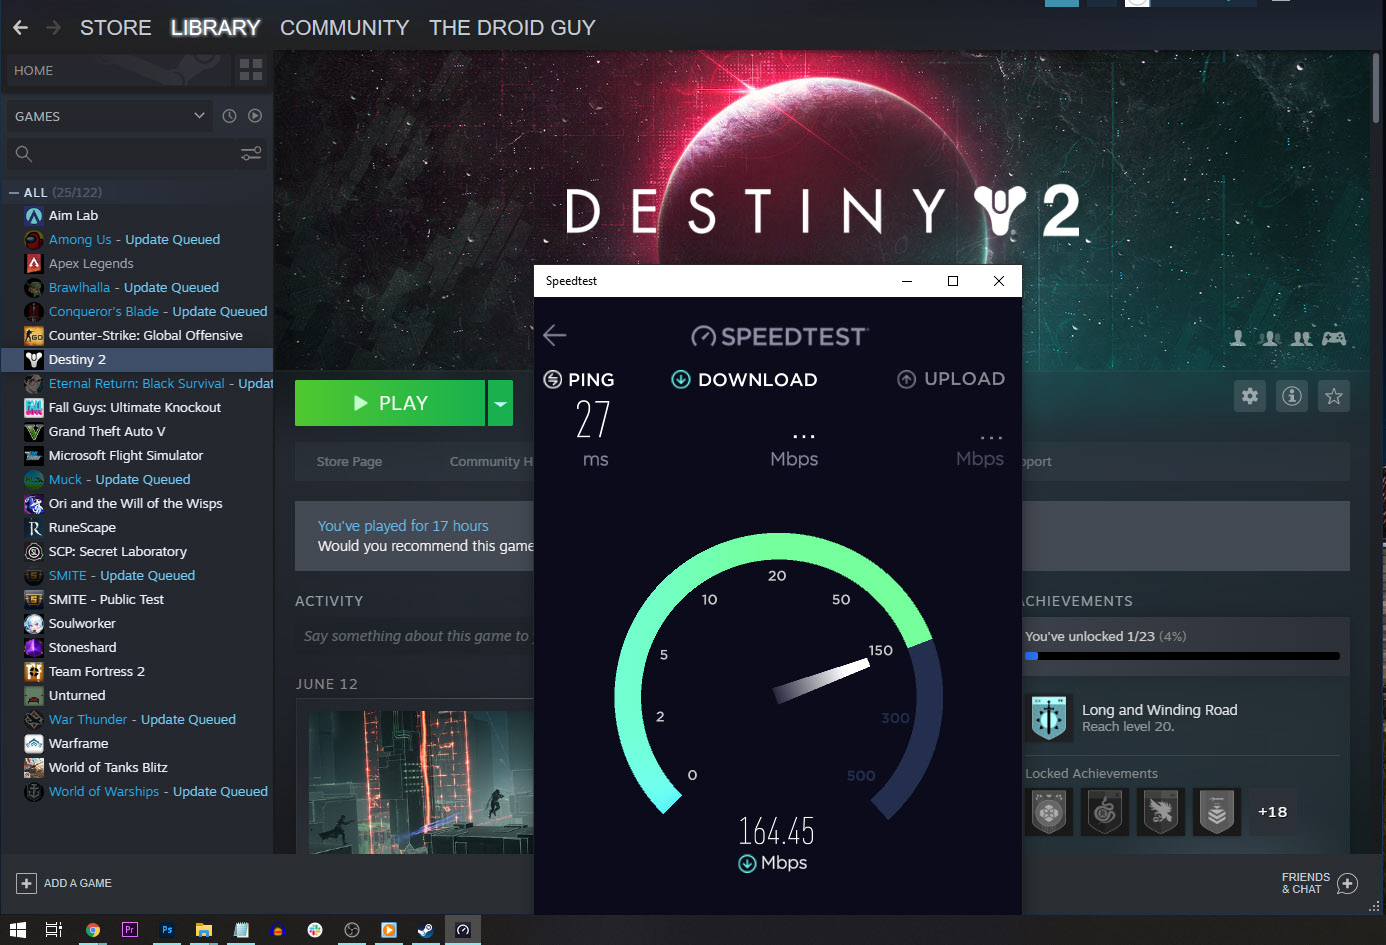This screenshot has height=945, width=1386.
Task: Toggle Destiny 2 favorite star
Action: click(1334, 396)
